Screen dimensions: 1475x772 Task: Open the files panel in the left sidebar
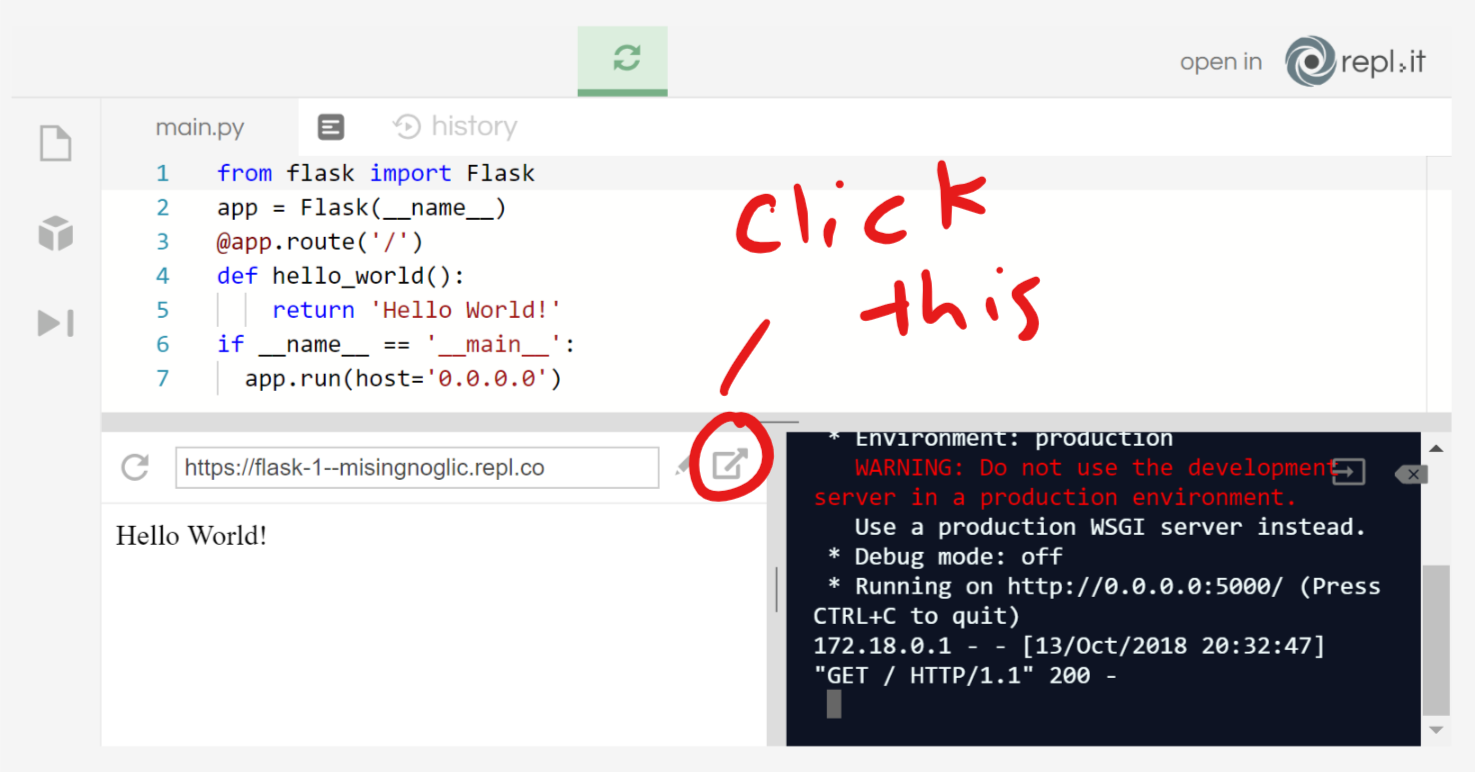click(x=54, y=143)
